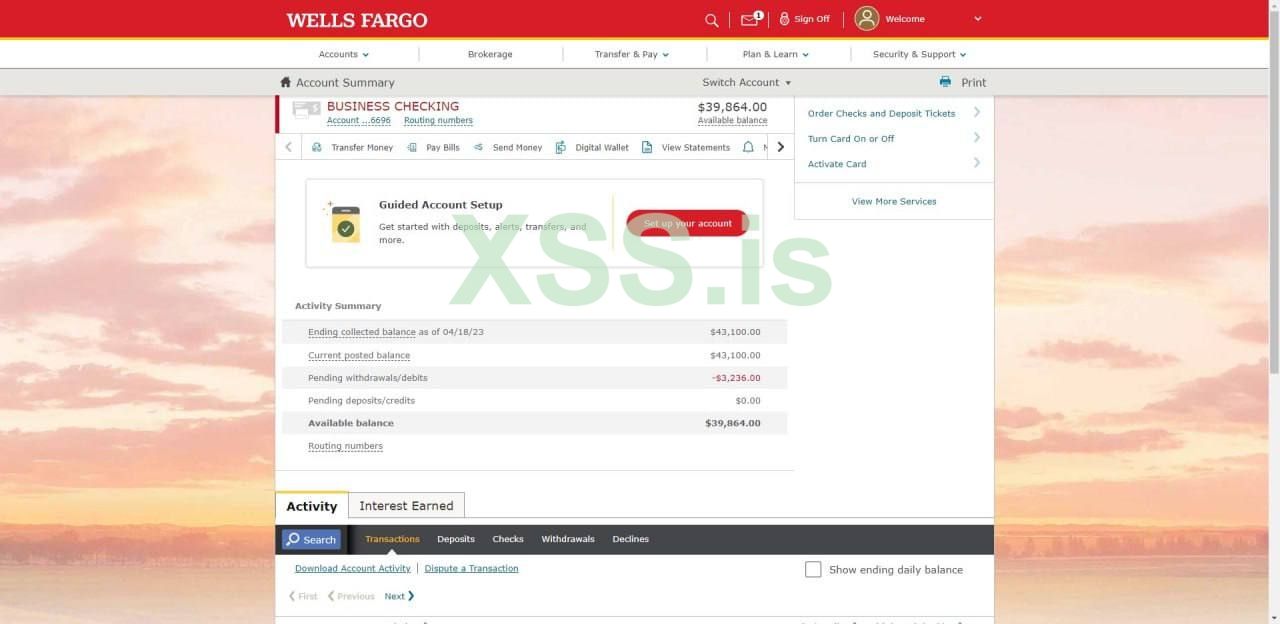The height and width of the screenshot is (624, 1280).
Task: Click Routing numbers link beside account number
Action: [x=438, y=120]
